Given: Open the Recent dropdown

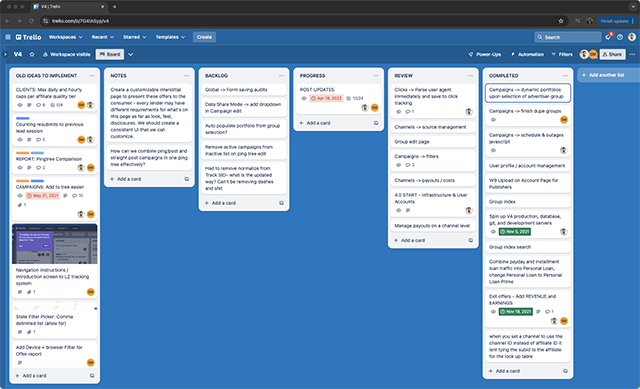Looking at the screenshot, I should pos(102,37).
